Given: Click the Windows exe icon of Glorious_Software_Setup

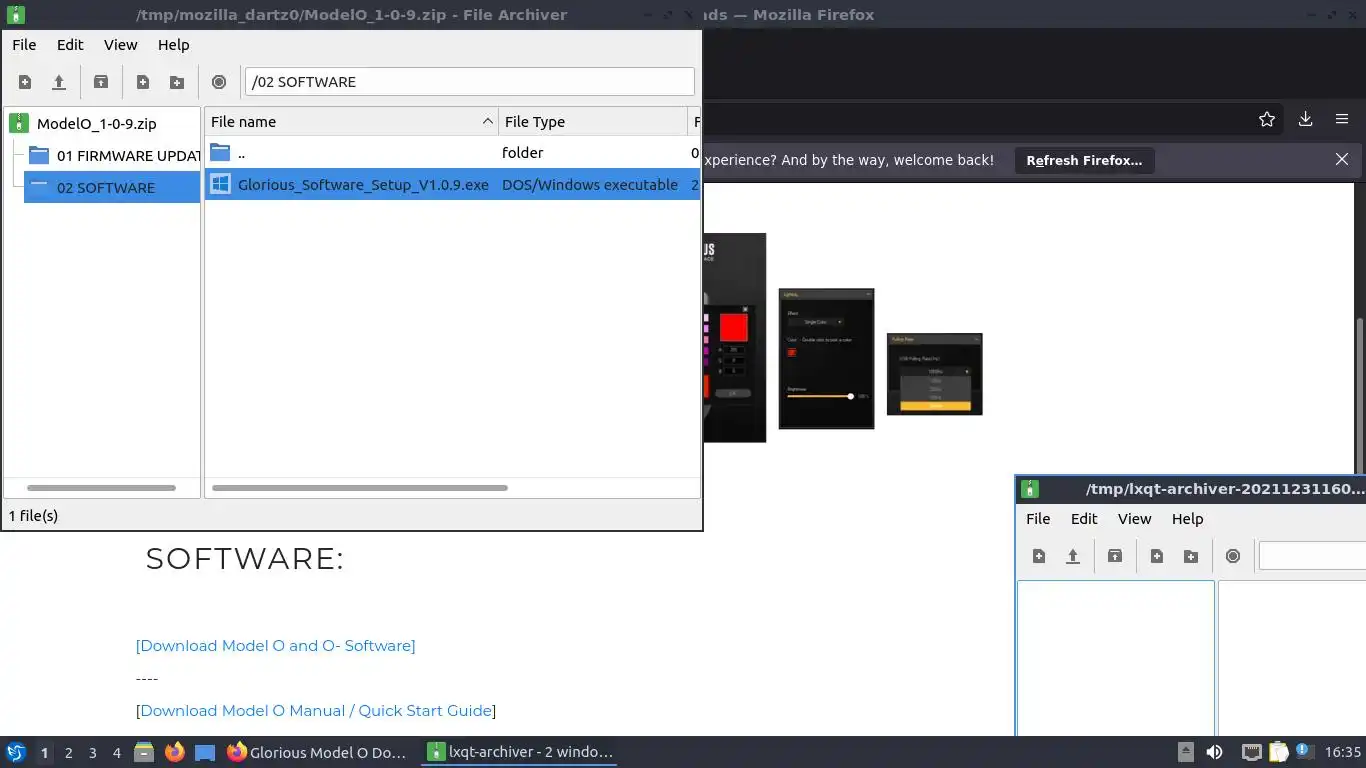Looking at the screenshot, I should (221, 184).
